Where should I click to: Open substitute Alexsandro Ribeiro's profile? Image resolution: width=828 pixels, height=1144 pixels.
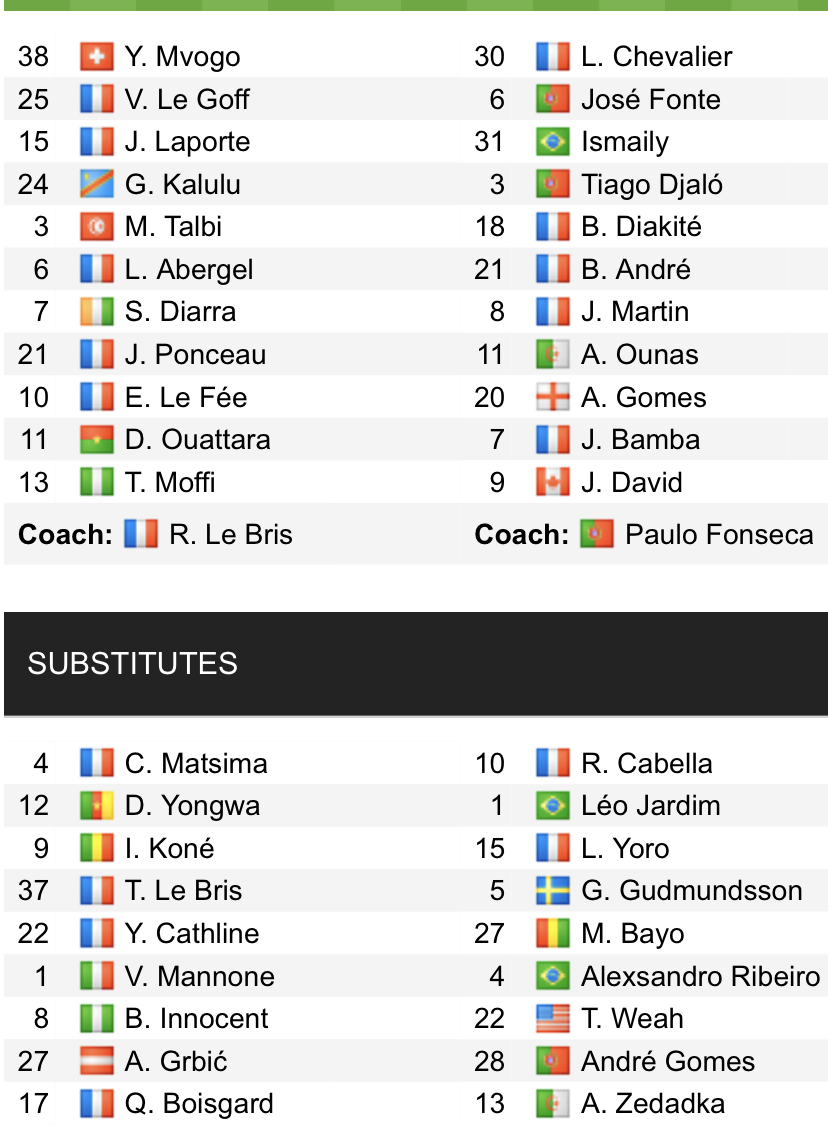(700, 977)
